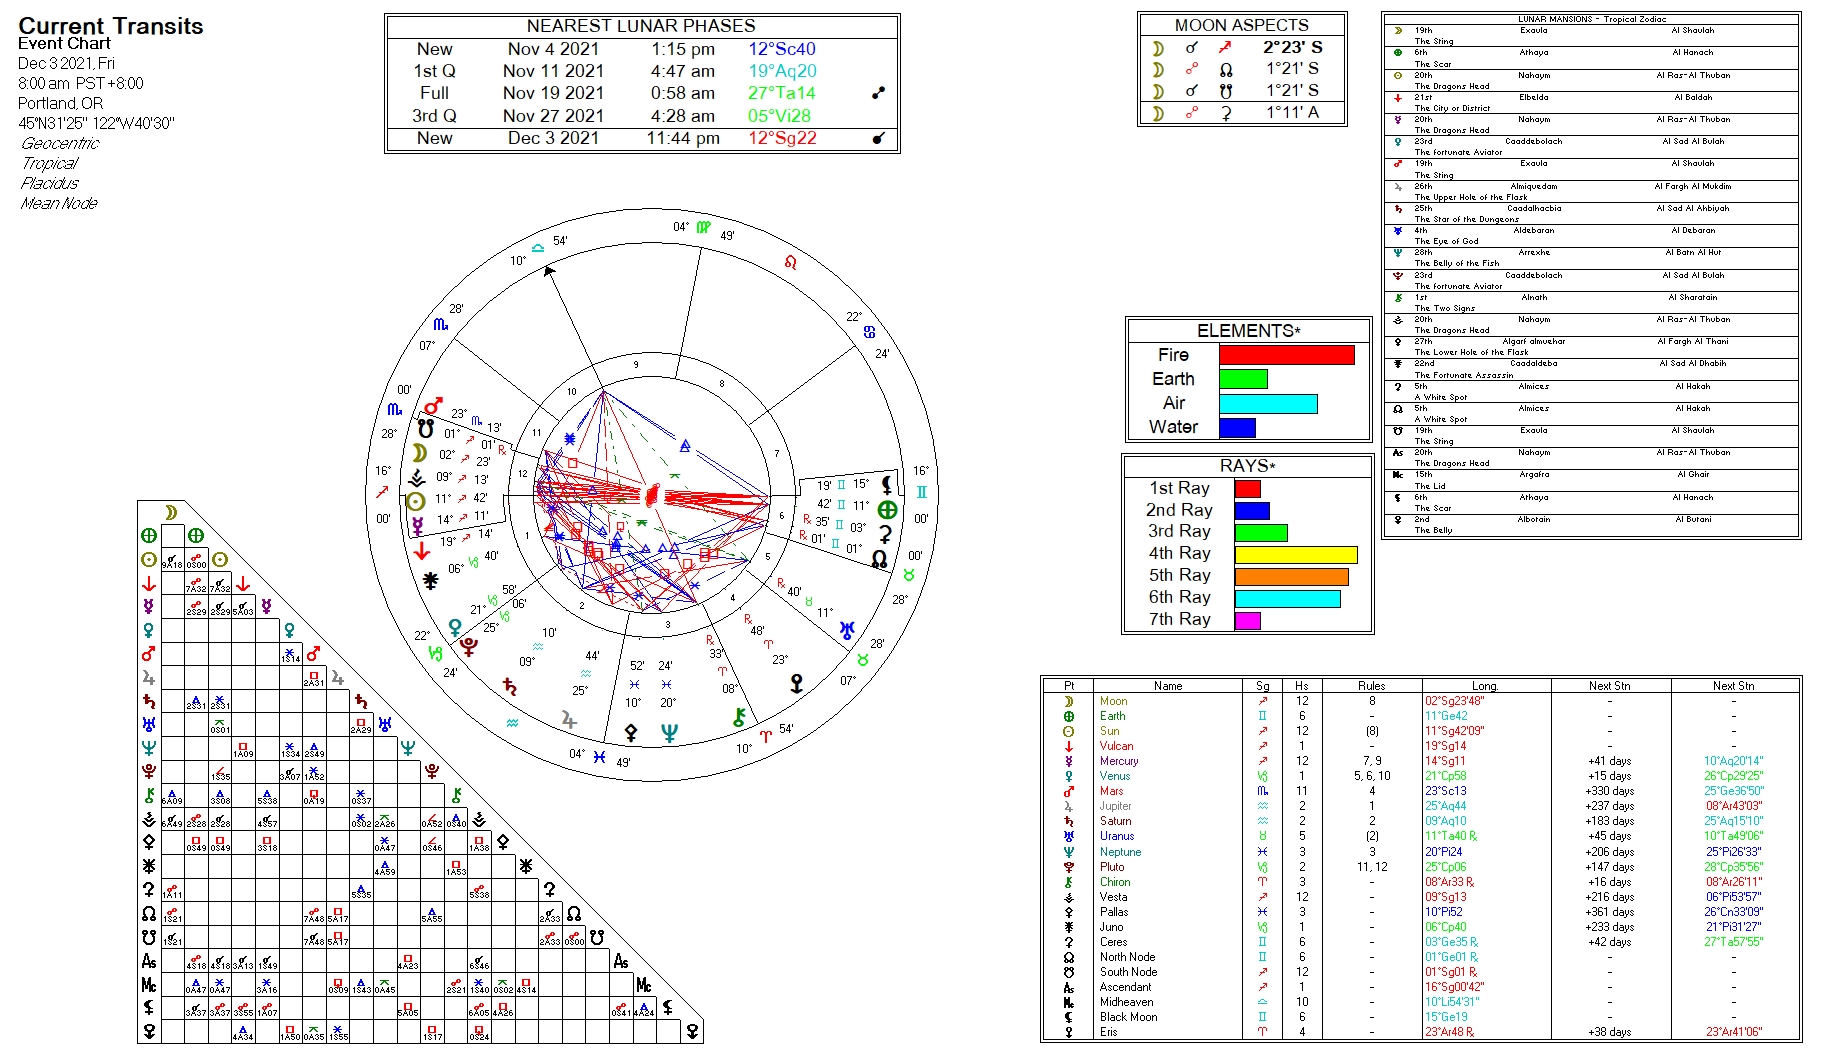Select the Earth glyph on the chart wheel
1821x1053 pixels.
887,509
